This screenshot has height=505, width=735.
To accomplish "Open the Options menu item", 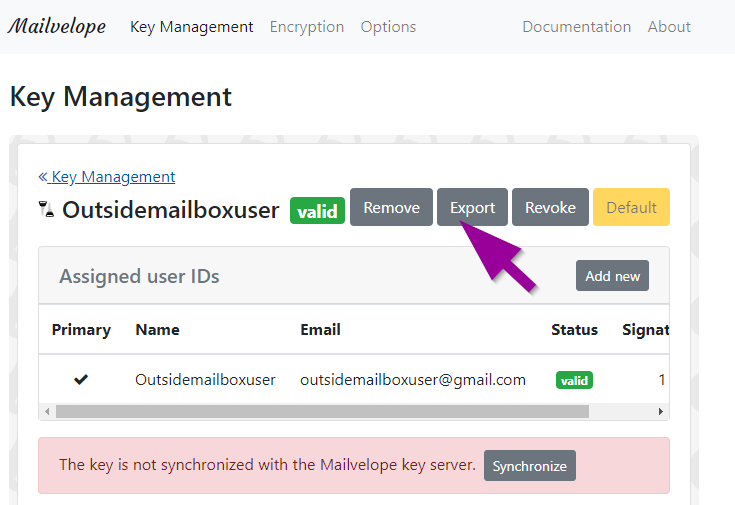I will tap(388, 27).
